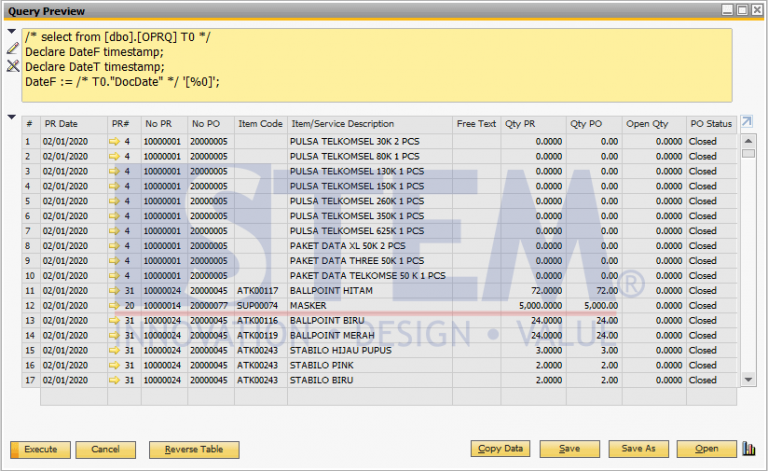The image size is (768, 471).
Task: Select the item code cell 'ATK00119'
Action: (261, 335)
